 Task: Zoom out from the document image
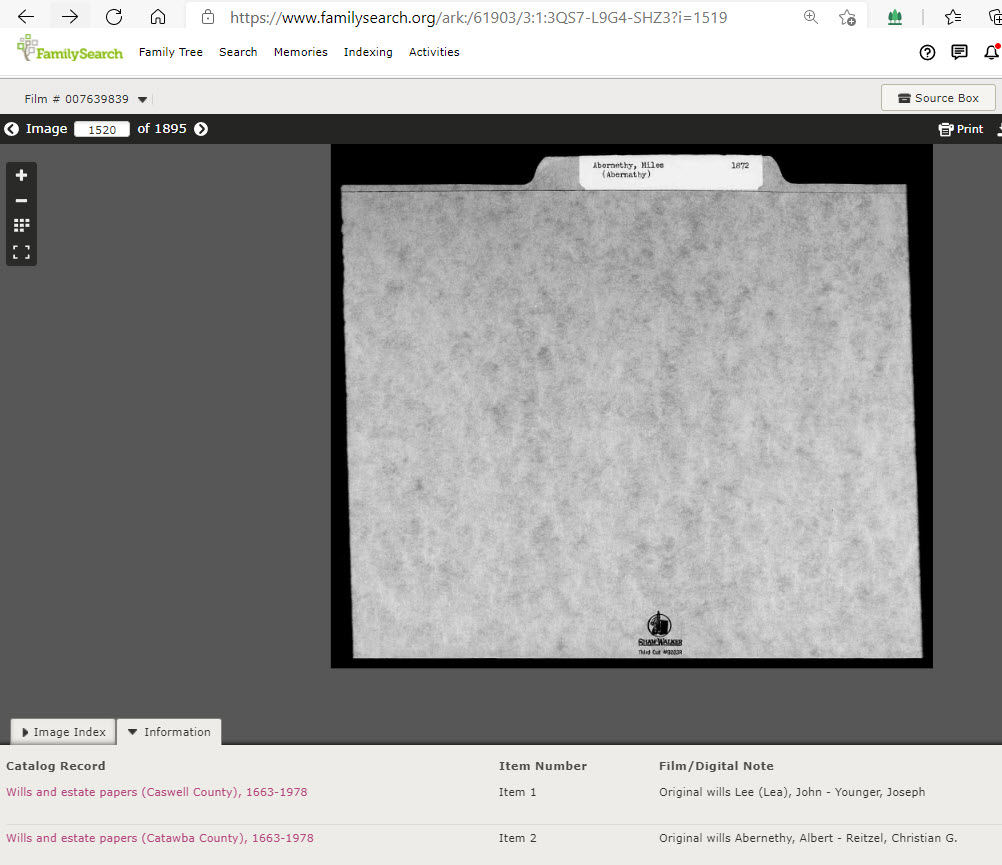[21, 200]
